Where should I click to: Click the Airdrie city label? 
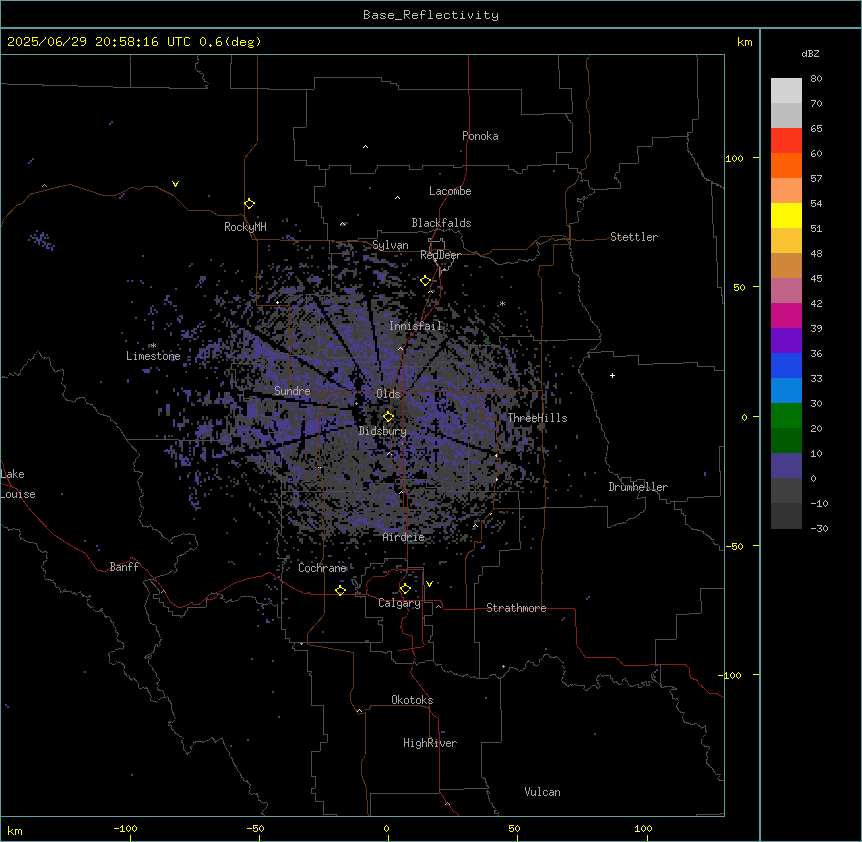pyautogui.click(x=404, y=537)
